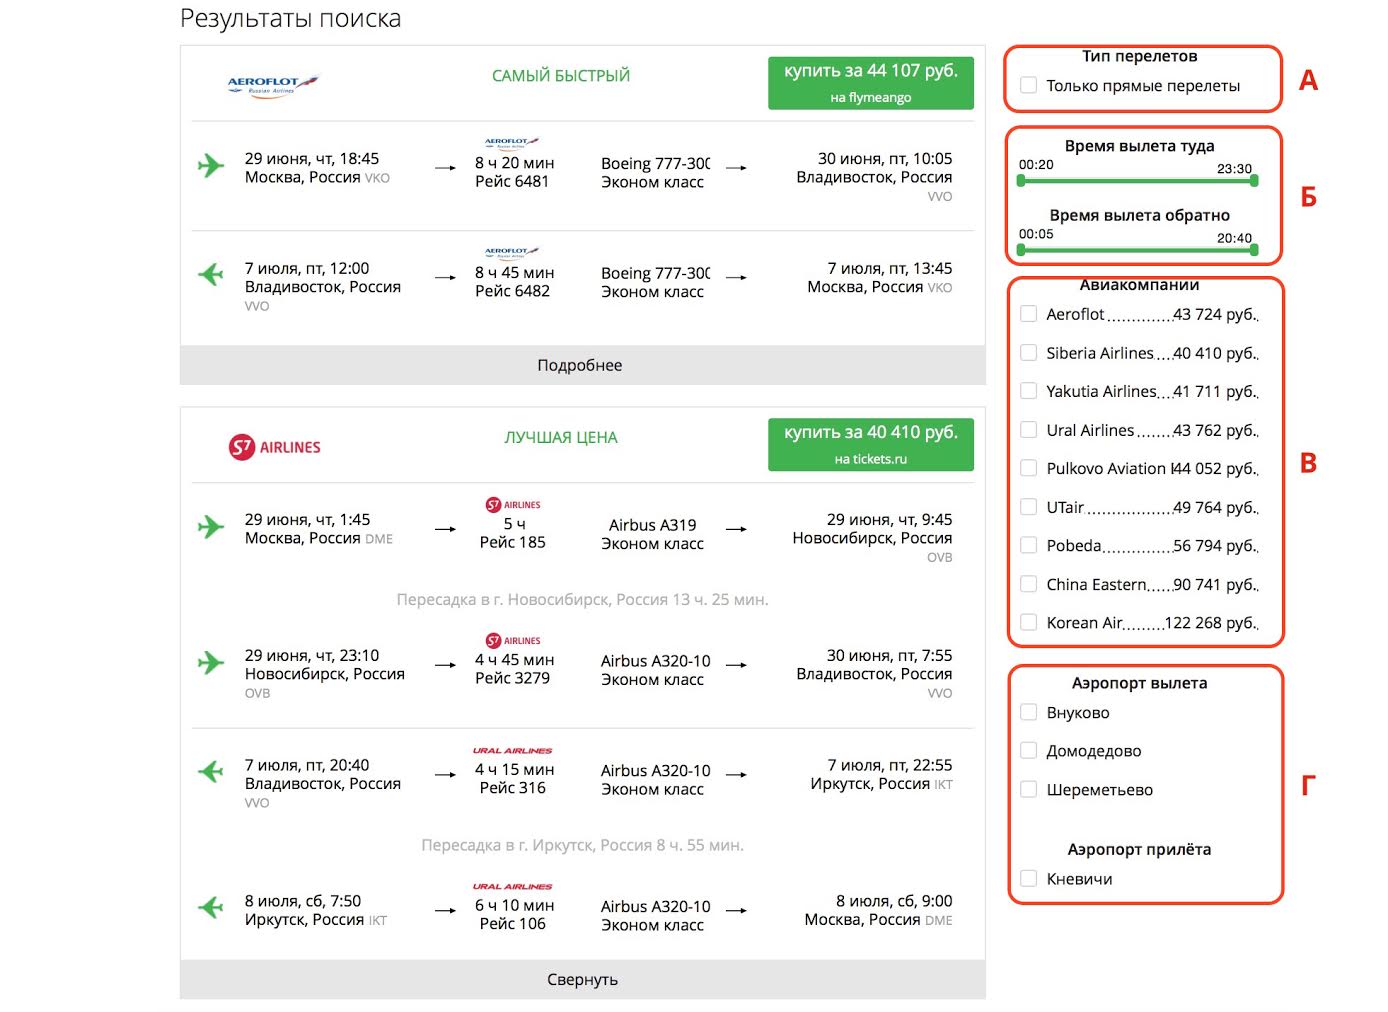This screenshot has height=1012, width=1388.
Task: Enable Только прямые перелеты checkbox
Action: (1028, 85)
